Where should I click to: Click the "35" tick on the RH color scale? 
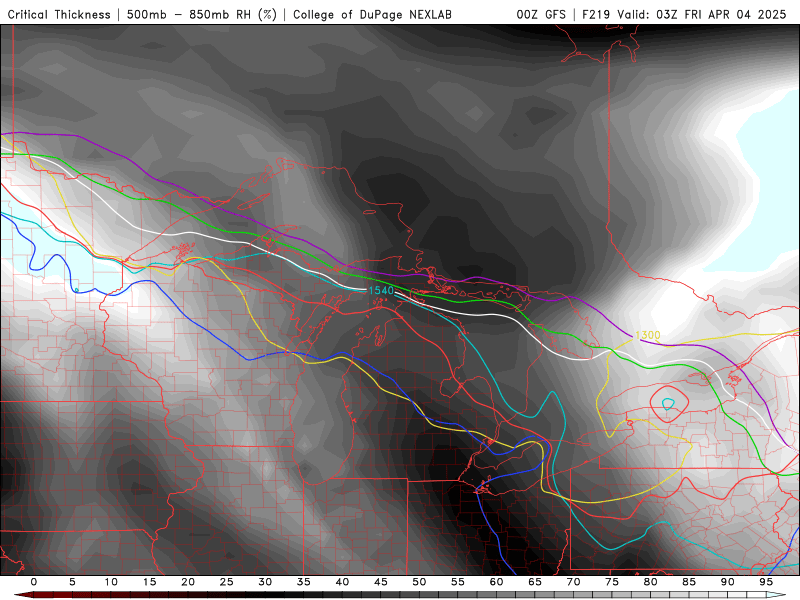click(x=304, y=582)
